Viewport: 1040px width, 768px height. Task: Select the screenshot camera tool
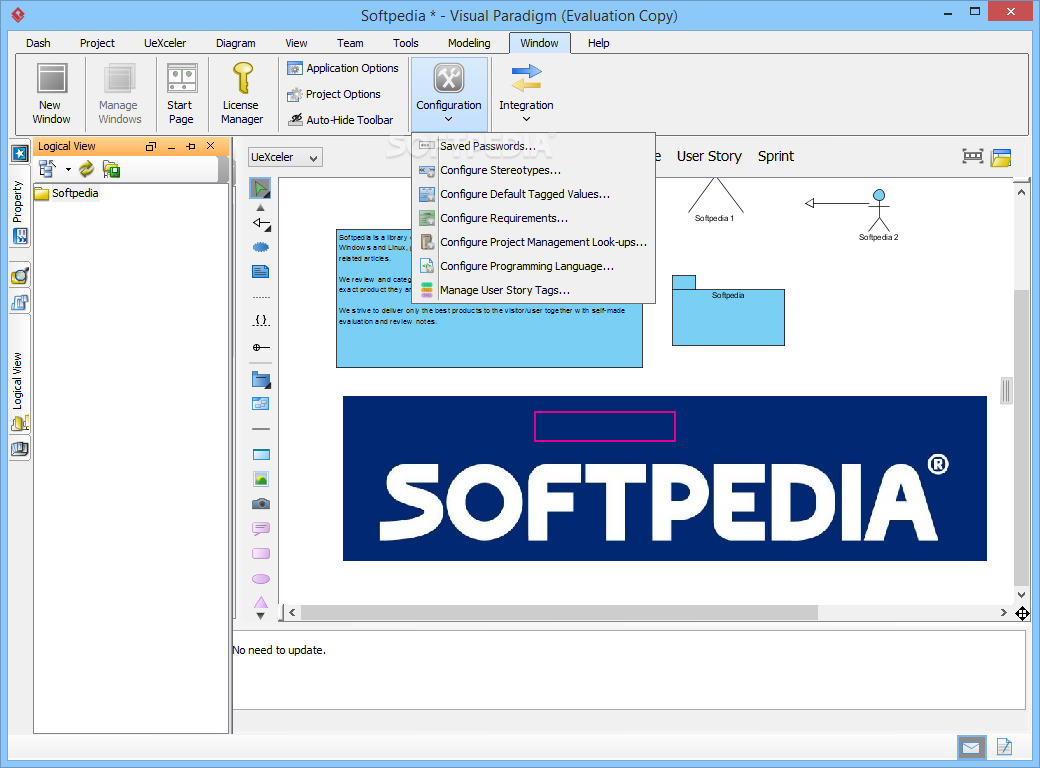[261, 504]
